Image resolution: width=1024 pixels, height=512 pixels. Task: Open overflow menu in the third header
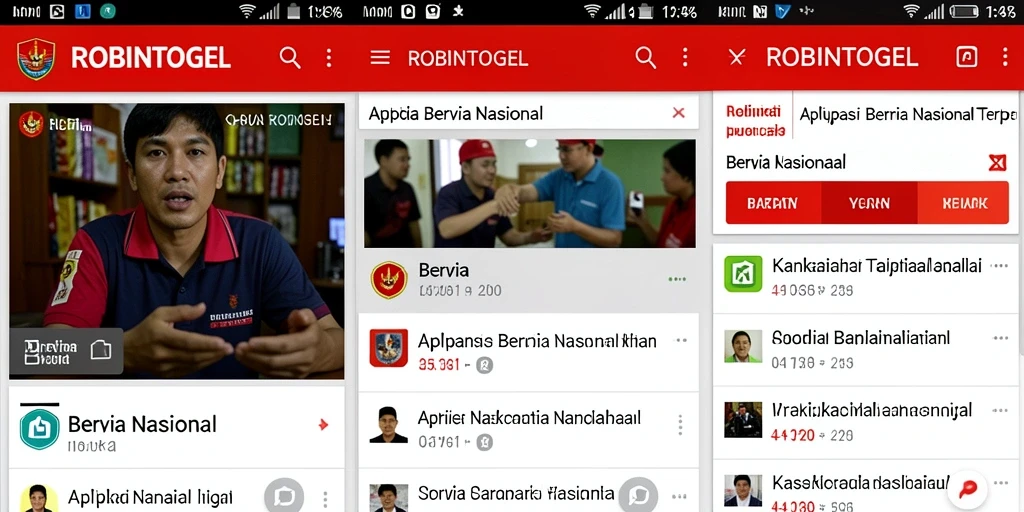point(1005,57)
